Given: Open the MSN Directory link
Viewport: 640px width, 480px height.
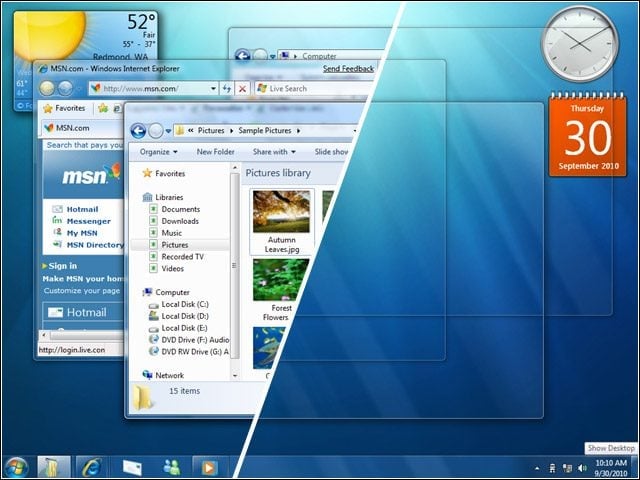Looking at the screenshot, I should pyautogui.click(x=95, y=245).
